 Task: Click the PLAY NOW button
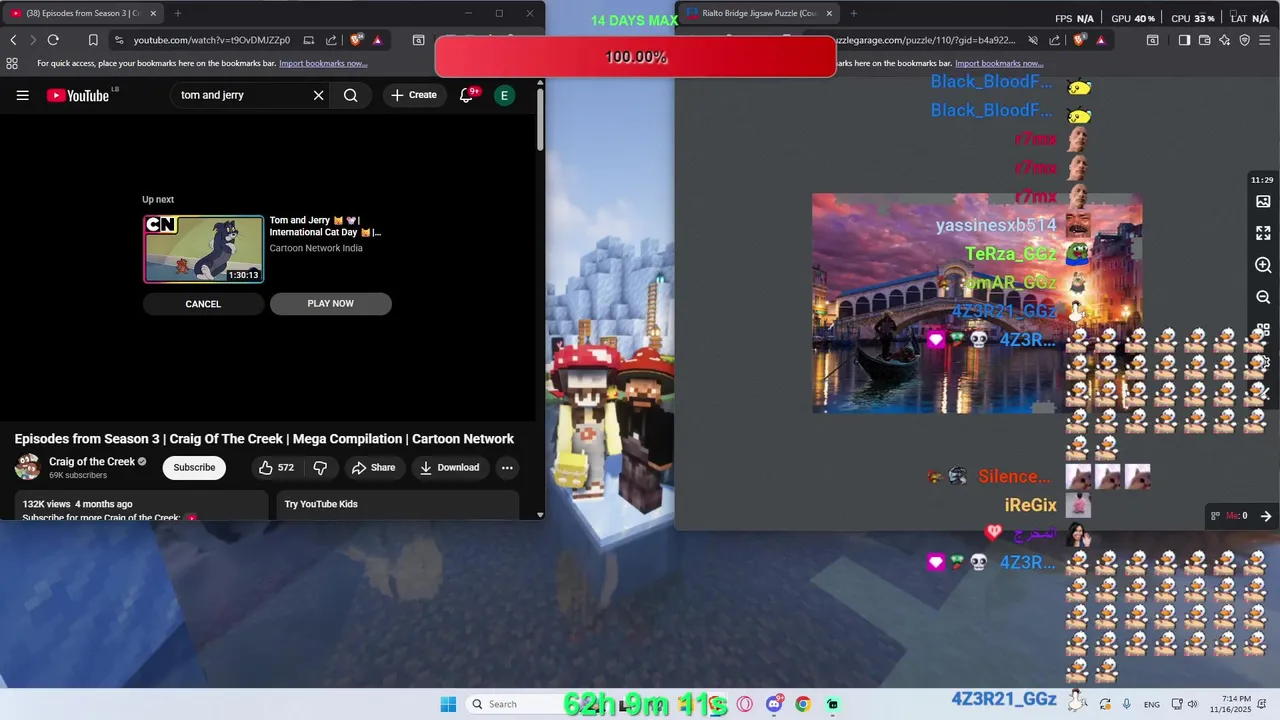point(330,304)
